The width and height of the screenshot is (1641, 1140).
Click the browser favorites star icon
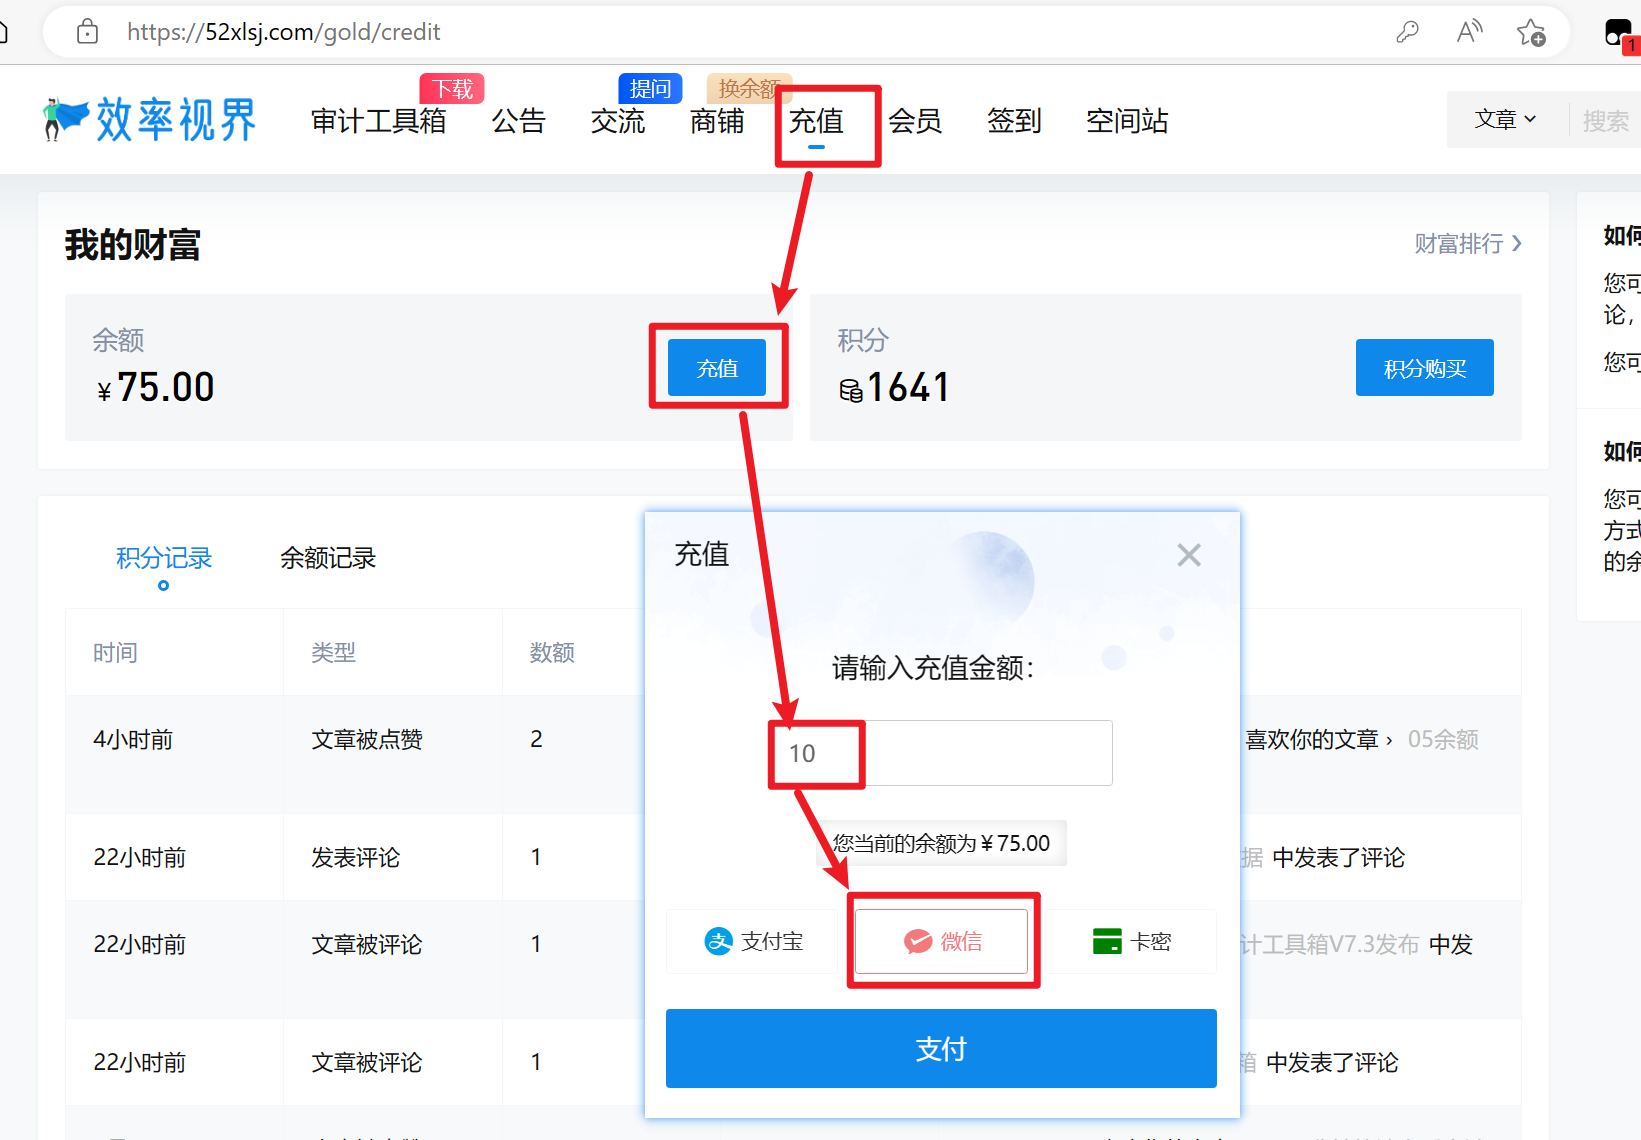pos(1532,32)
